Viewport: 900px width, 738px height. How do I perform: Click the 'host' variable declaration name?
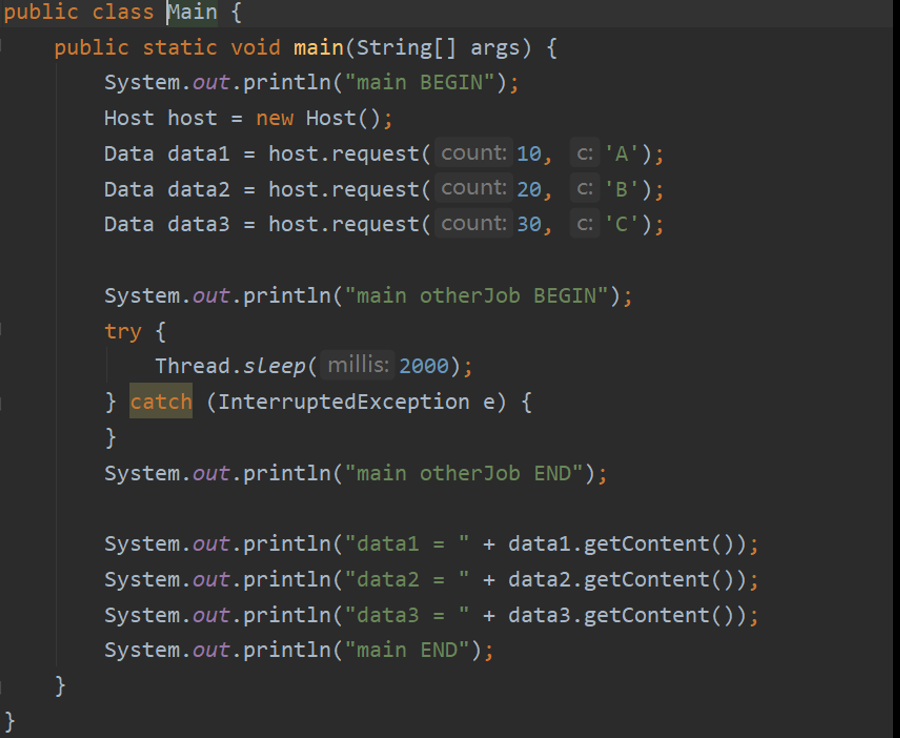192,118
